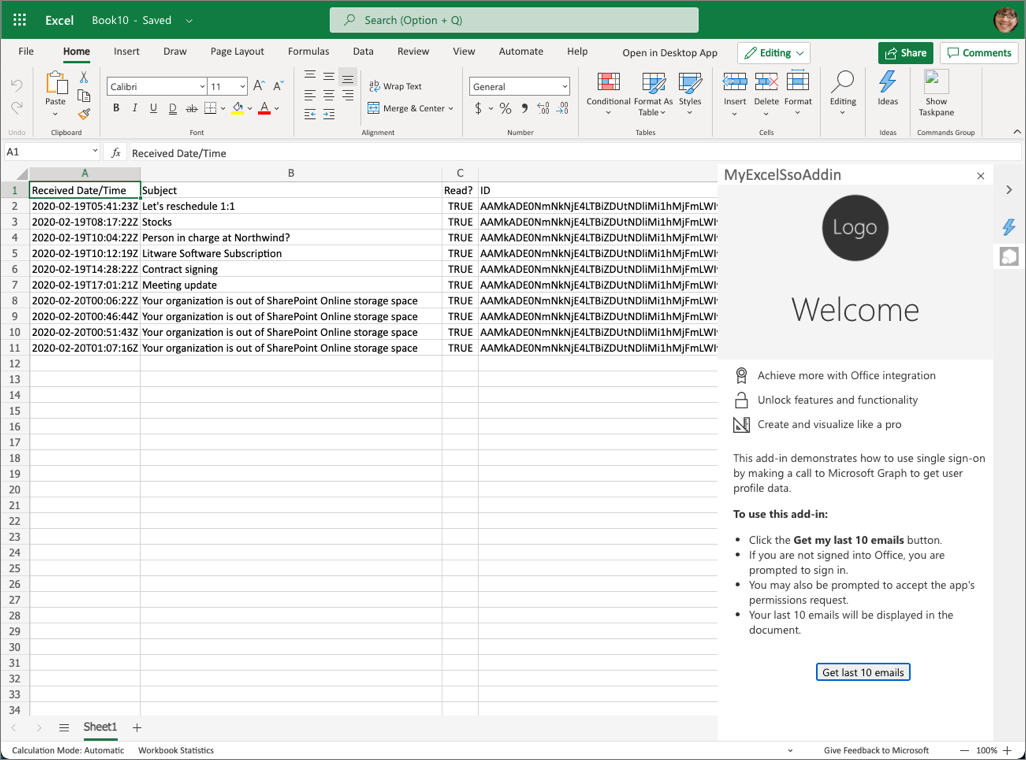The image size is (1026, 760).
Task: Toggle Underline formatting
Action: pyautogui.click(x=153, y=108)
